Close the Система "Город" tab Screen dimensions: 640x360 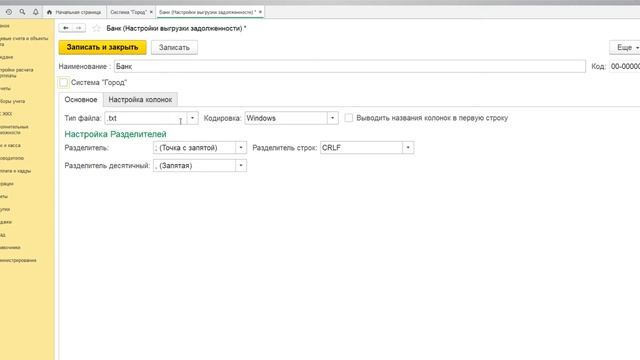[151, 12]
